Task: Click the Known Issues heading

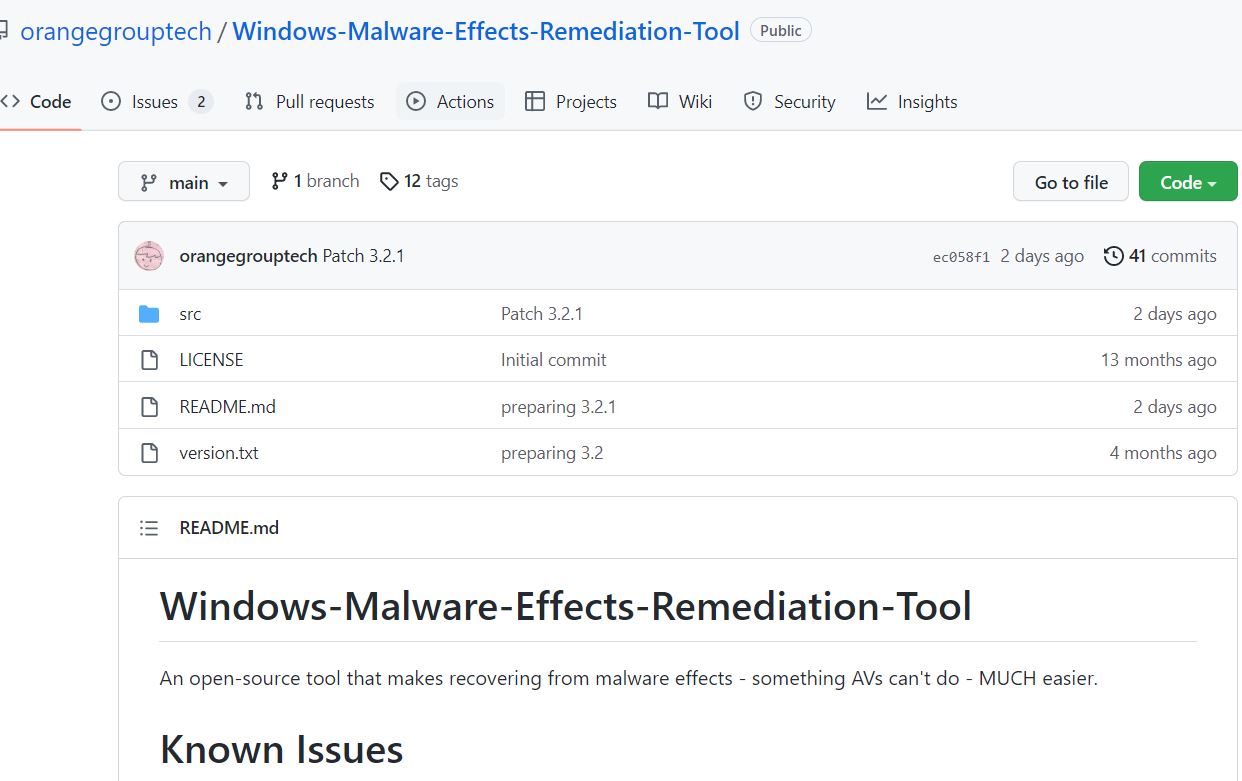Action: coord(282,749)
